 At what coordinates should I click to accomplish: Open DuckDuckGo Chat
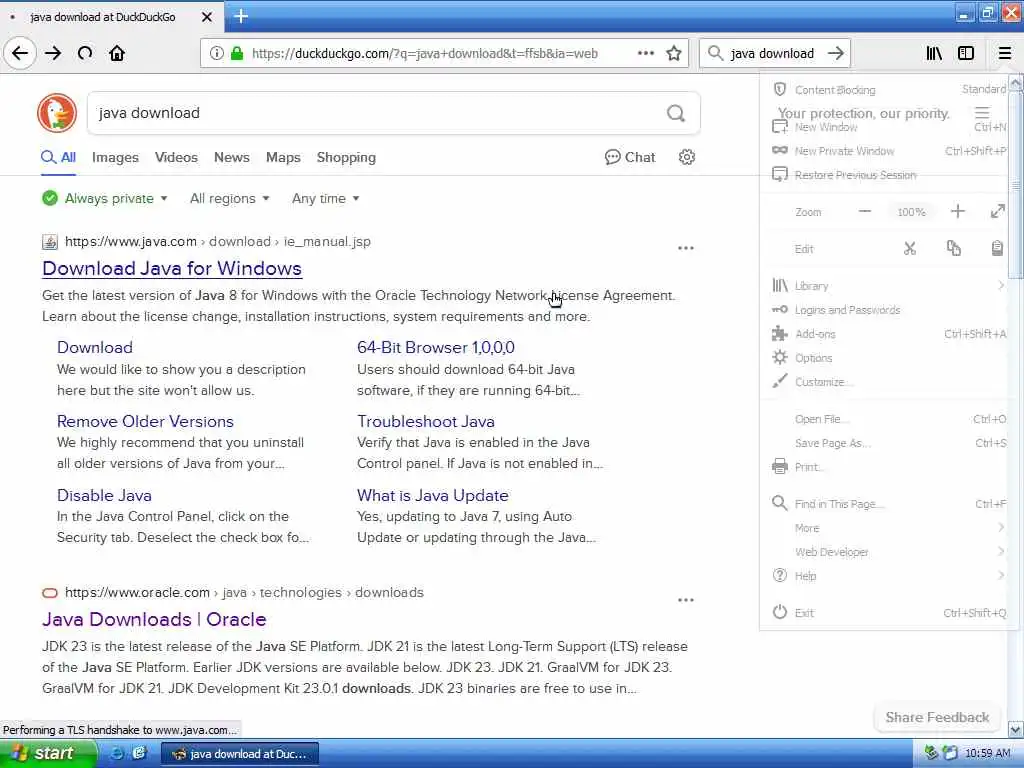coord(630,157)
